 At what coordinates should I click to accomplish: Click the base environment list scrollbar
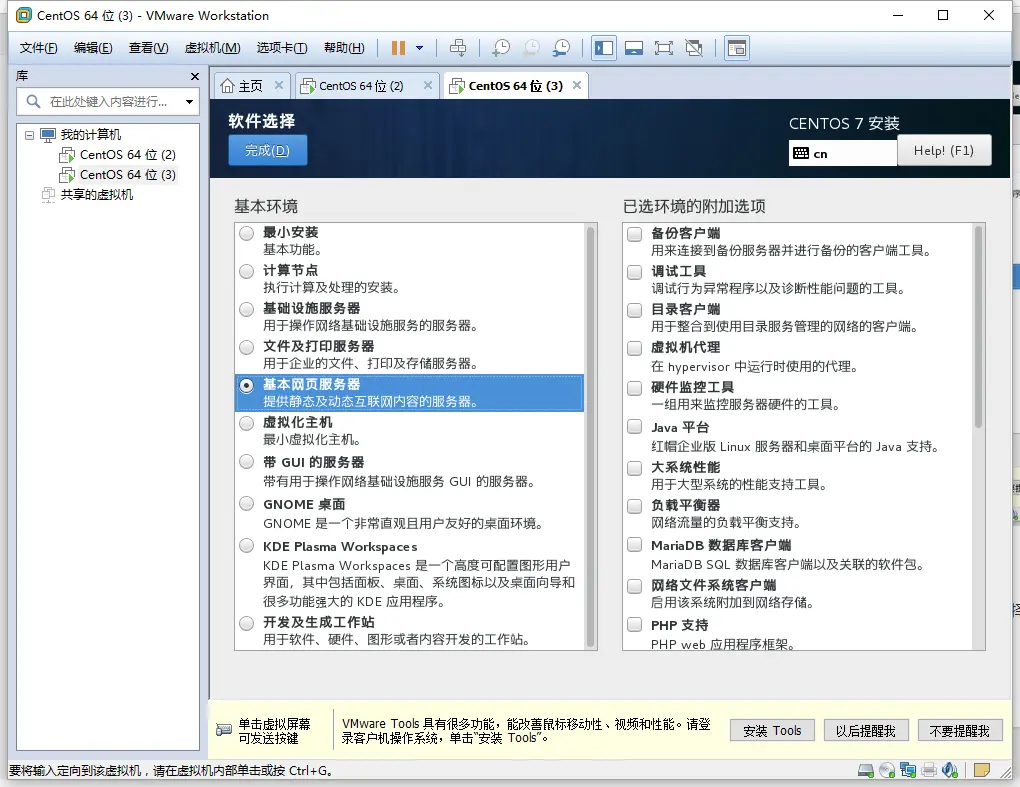click(591, 436)
